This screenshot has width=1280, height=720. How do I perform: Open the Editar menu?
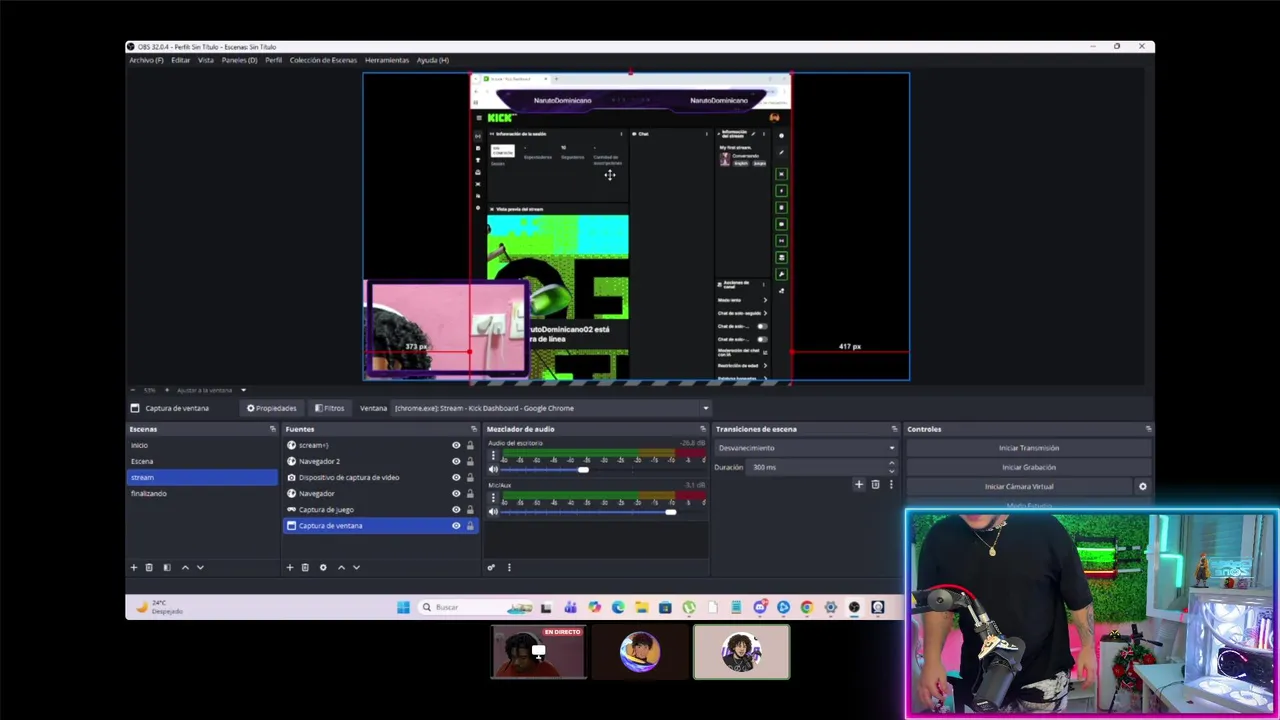pyautogui.click(x=180, y=60)
